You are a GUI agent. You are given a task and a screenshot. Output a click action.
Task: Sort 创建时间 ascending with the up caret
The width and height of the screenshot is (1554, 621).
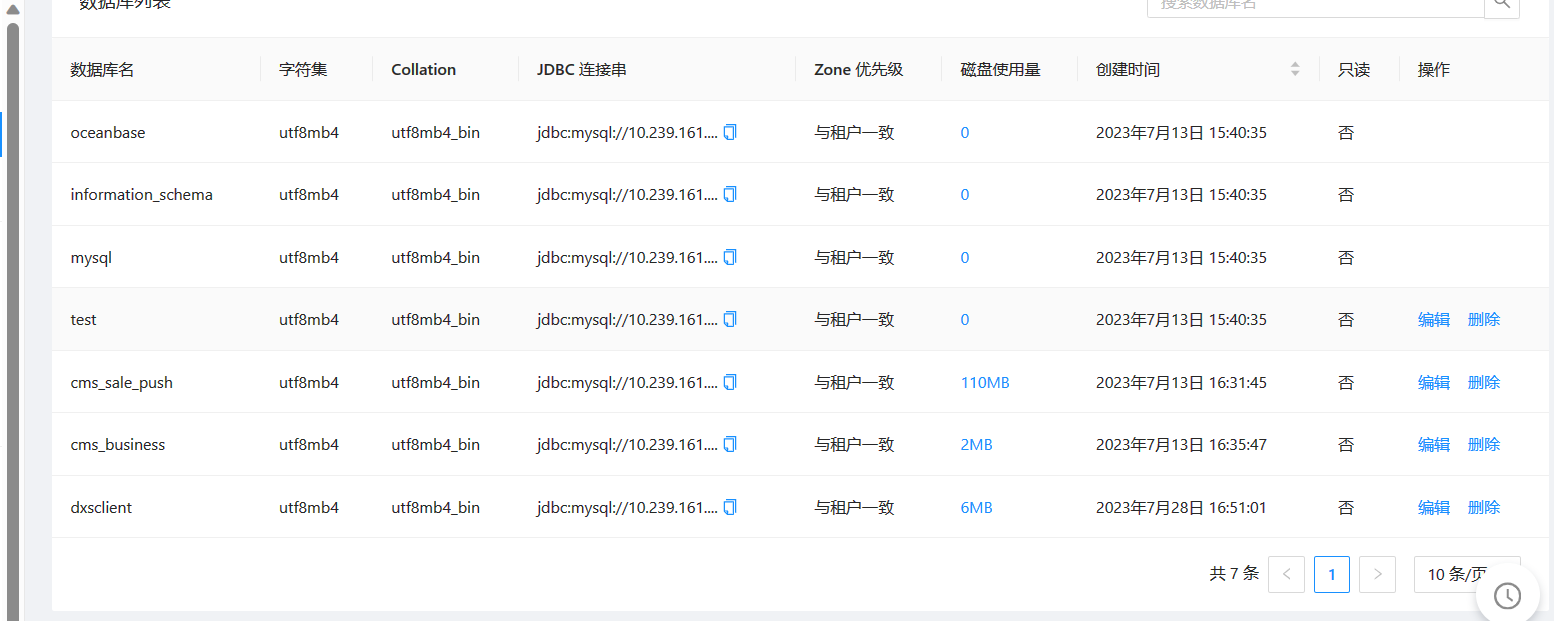pos(1296,64)
